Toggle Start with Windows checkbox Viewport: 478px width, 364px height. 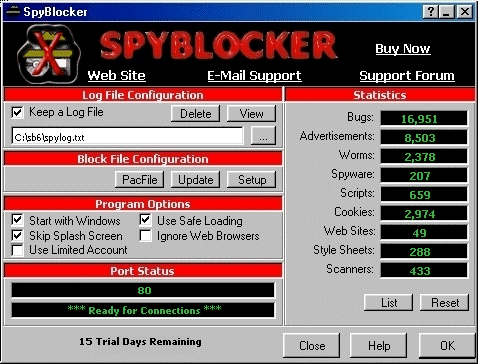point(17,220)
